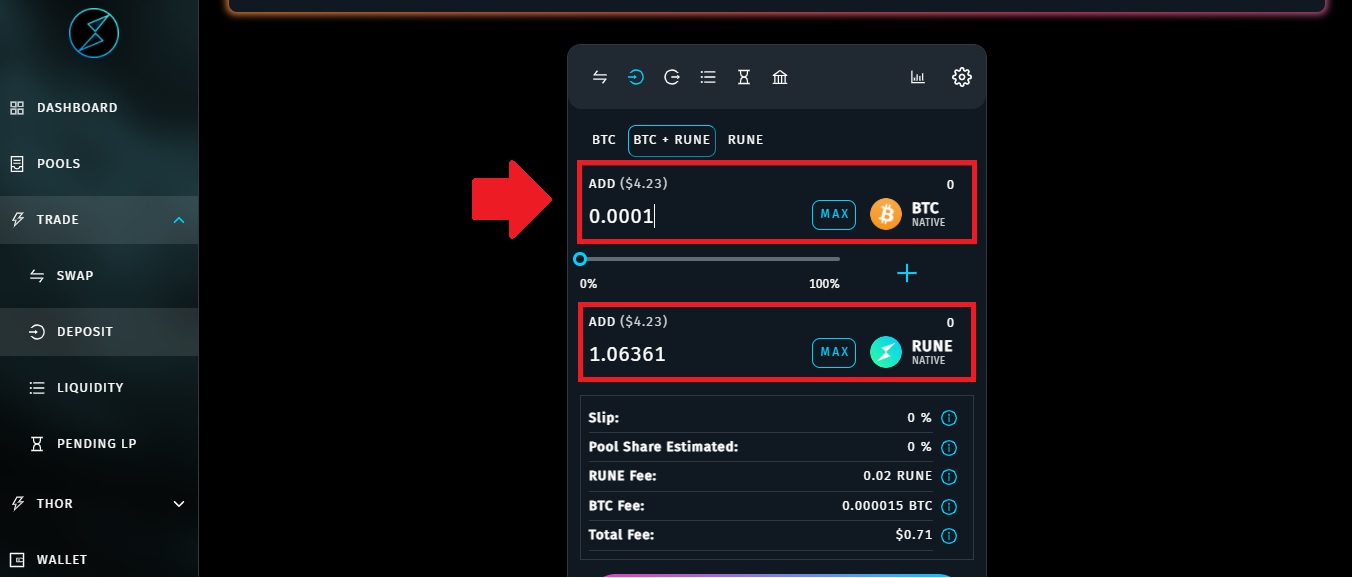1352x578 pixels.
Task: Open the chart icon in card toolbar
Action: (x=918, y=77)
